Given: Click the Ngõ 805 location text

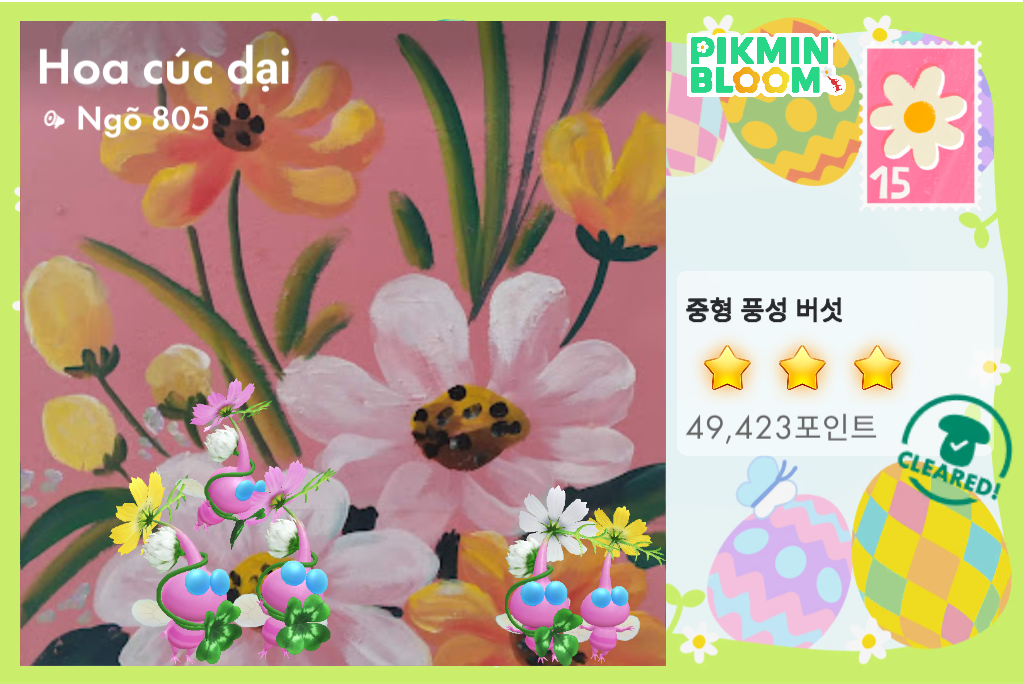Looking at the screenshot, I should point(143,119).
